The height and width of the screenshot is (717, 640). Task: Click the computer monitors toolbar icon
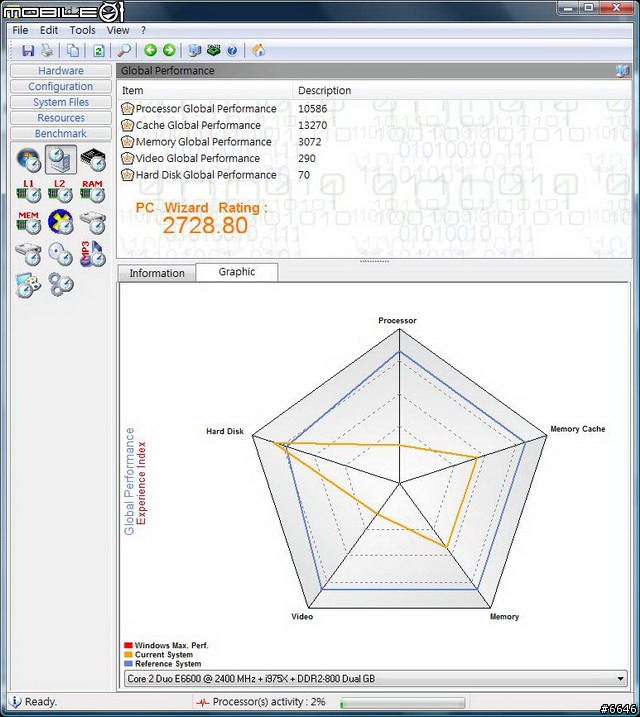click(195, 50)
